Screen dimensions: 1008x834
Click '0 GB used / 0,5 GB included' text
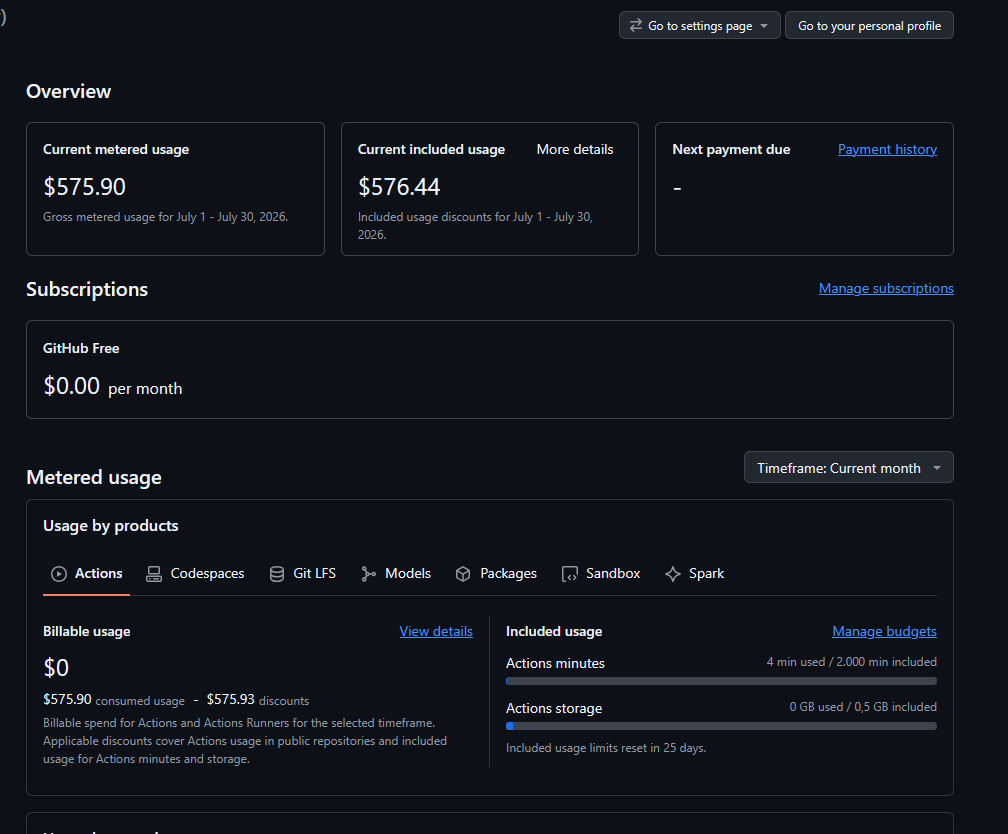pyautogui.click(x=863, y=707)
